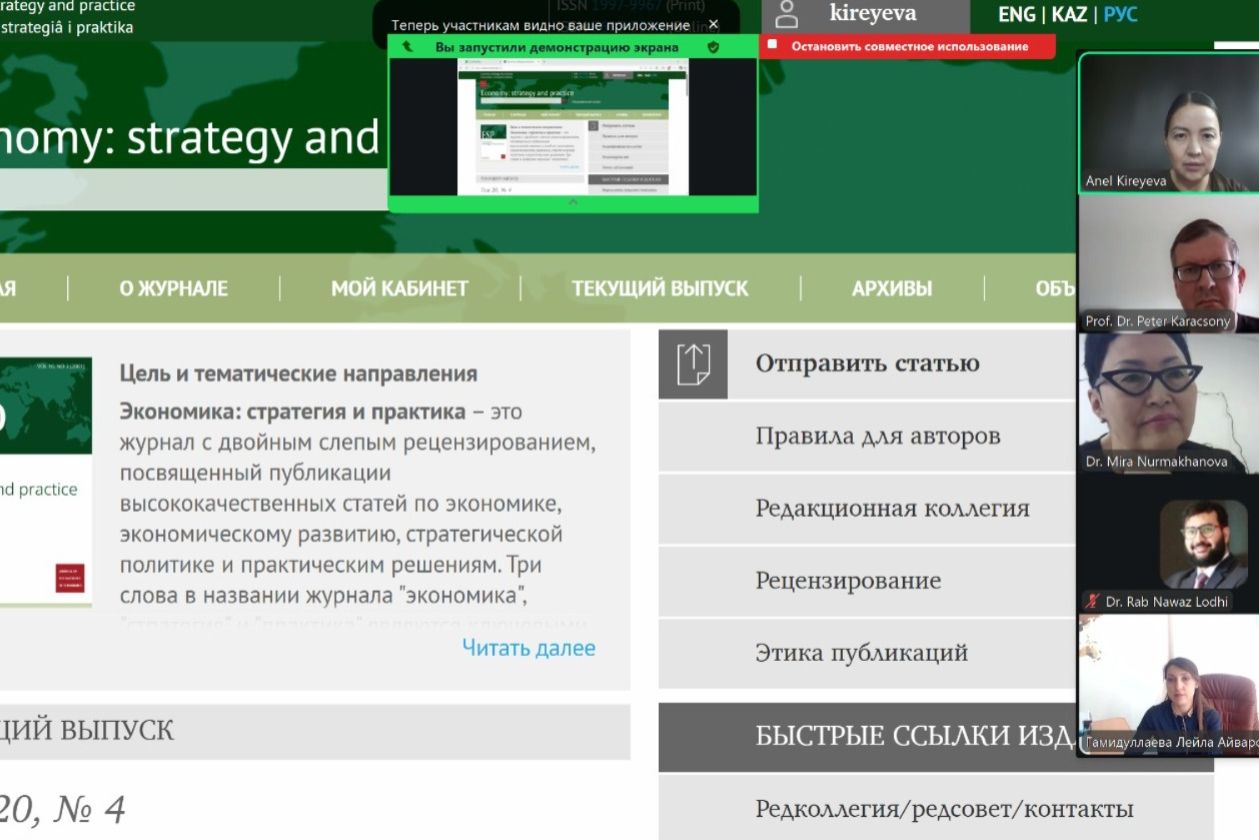Click the journal cover thumbnail image
The width and height of the screenshot is (1259, 840).
click(45, 480)
